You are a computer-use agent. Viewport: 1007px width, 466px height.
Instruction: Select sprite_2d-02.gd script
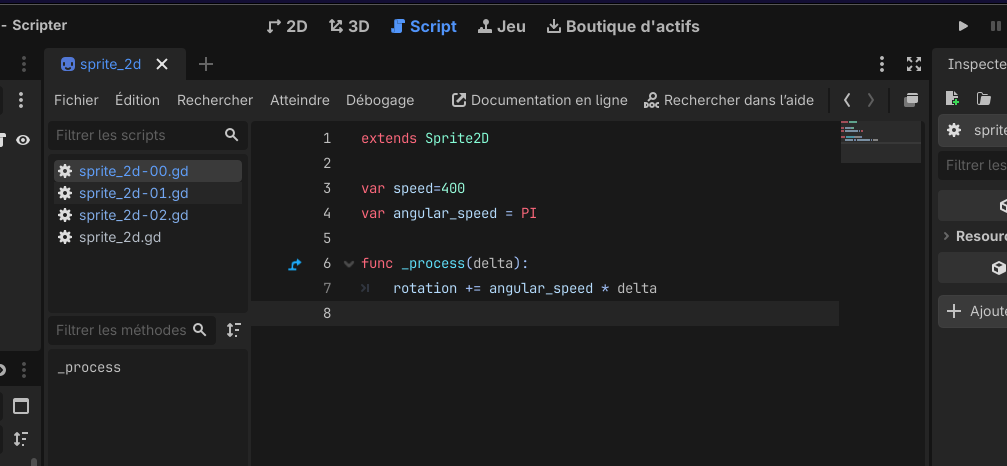(x=148, y=215)
